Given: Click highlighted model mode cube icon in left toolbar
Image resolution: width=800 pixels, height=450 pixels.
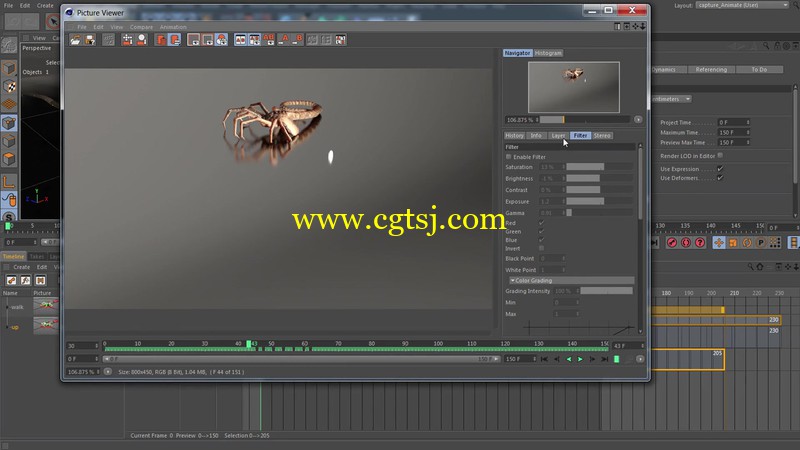Looking at the screenshot, I should (9, 123).
